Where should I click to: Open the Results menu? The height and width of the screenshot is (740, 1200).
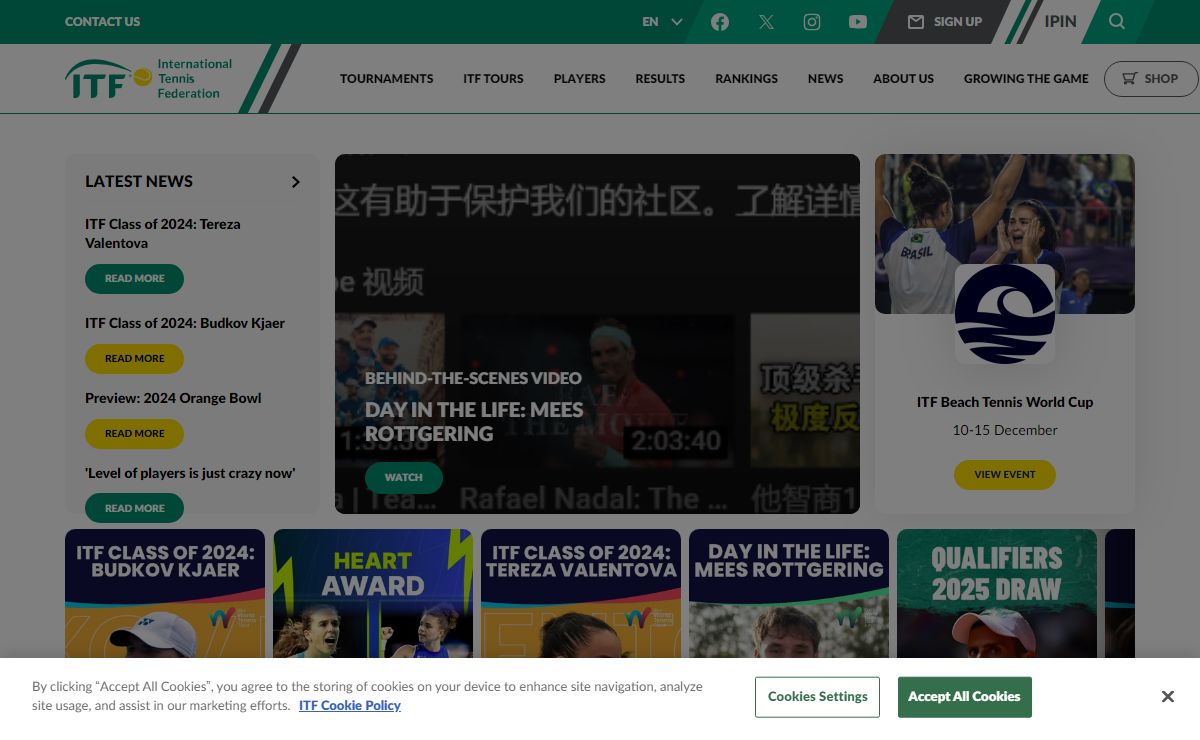660,78
